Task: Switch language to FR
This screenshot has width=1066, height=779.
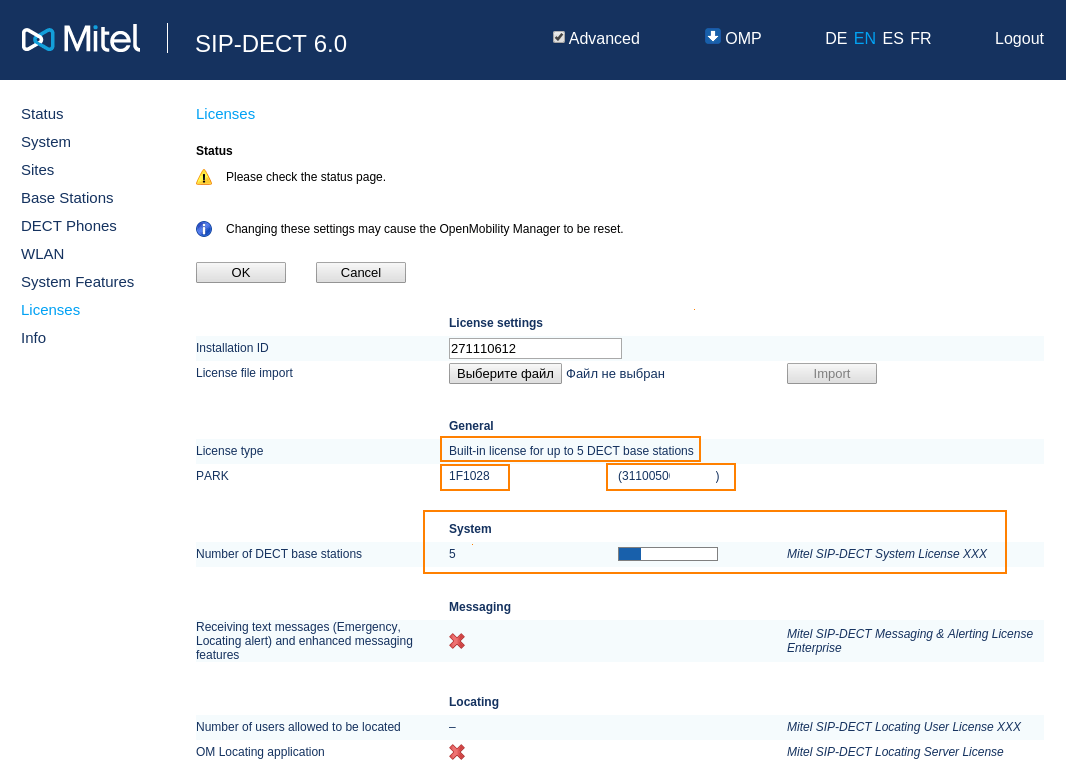Action: 921,39
